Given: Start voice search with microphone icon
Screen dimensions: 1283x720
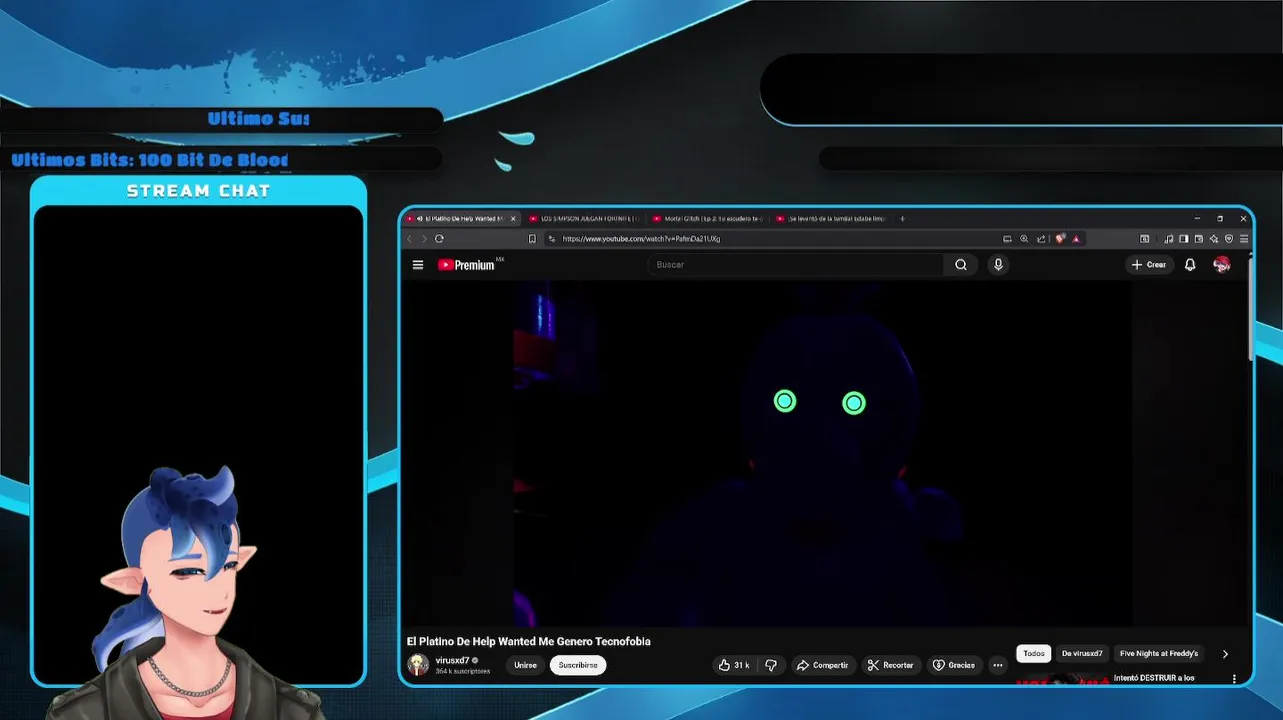Looking at the screenshot, I should tap(998, 265).
